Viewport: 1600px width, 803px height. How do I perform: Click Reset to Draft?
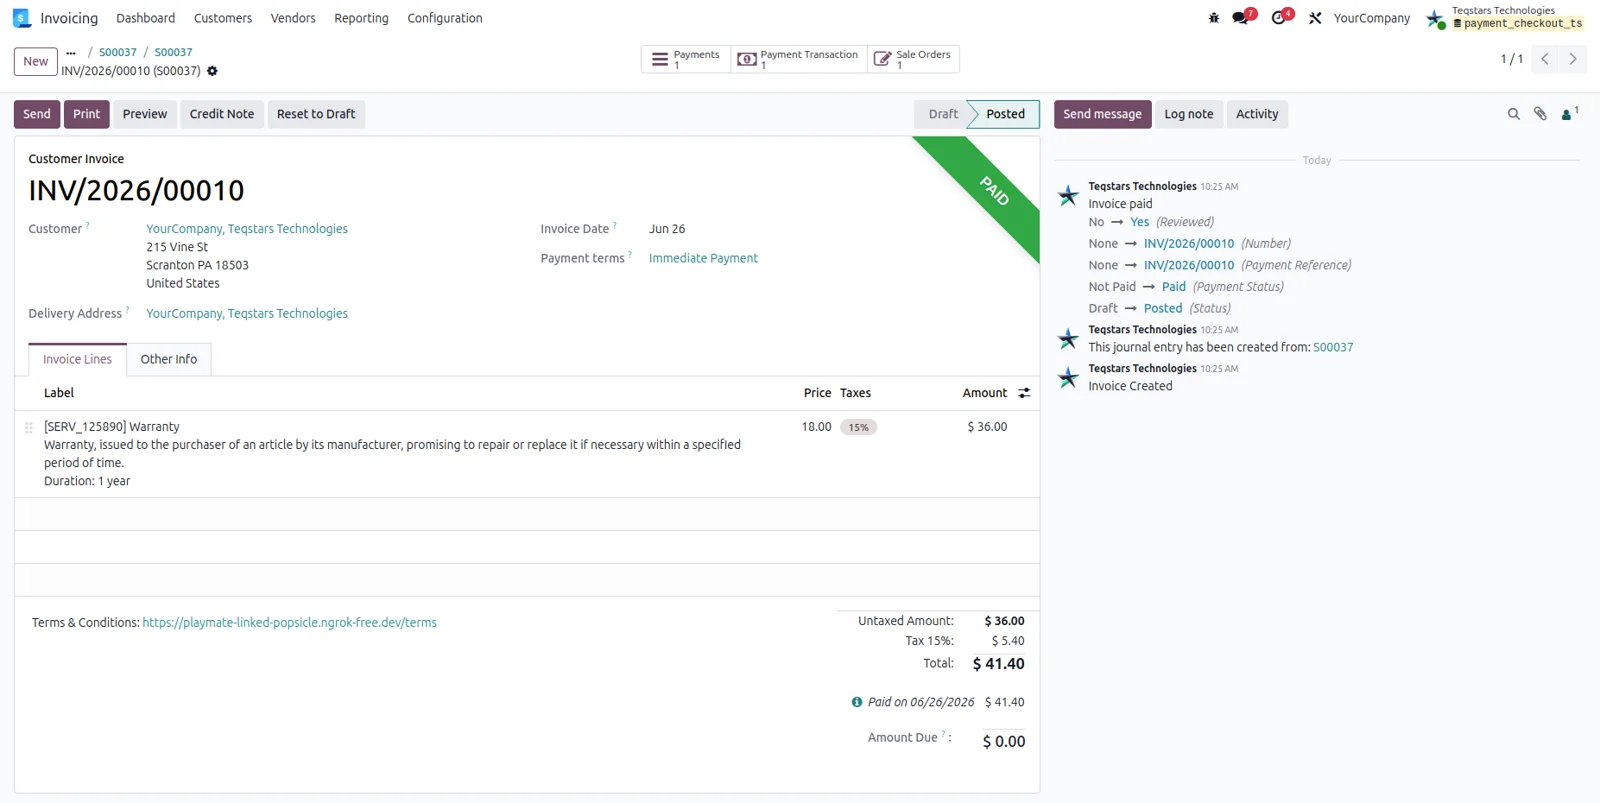[316, 114]
